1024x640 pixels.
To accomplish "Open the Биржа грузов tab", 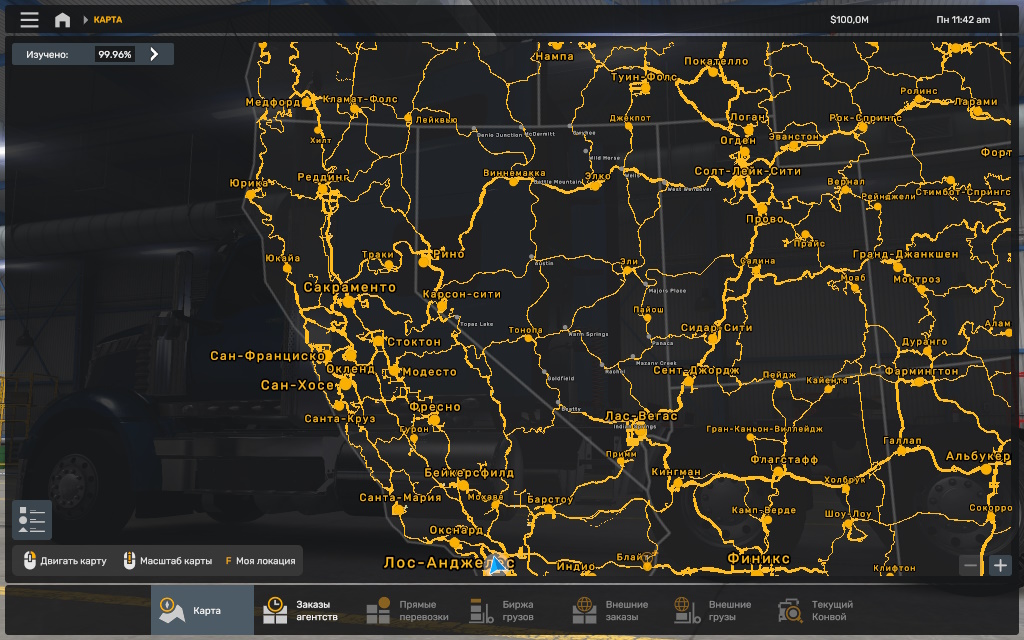I will (503, 611).
